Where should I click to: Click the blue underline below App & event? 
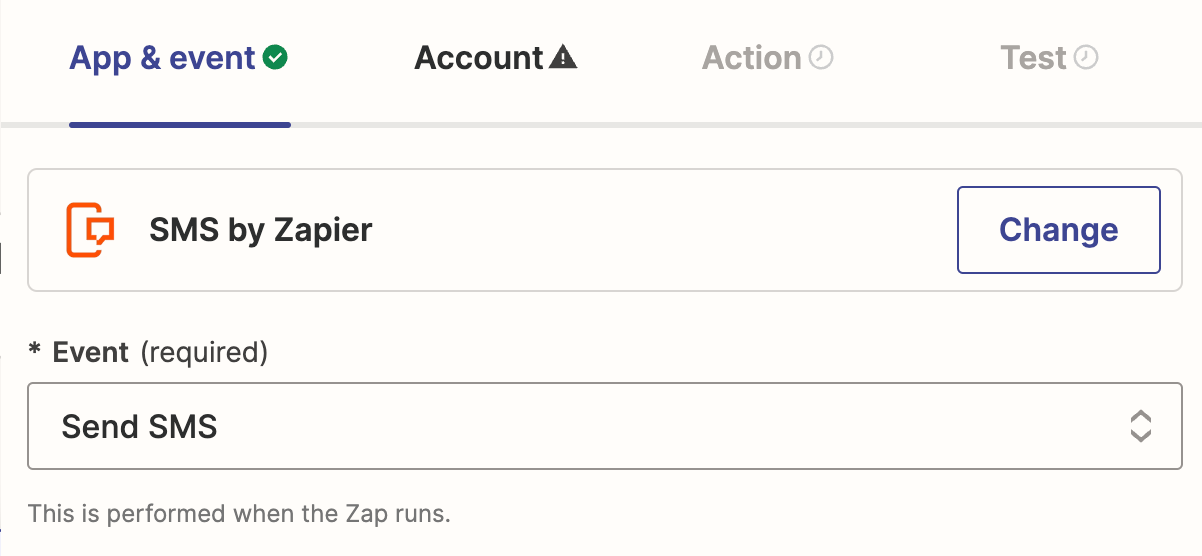coord(180,125)
